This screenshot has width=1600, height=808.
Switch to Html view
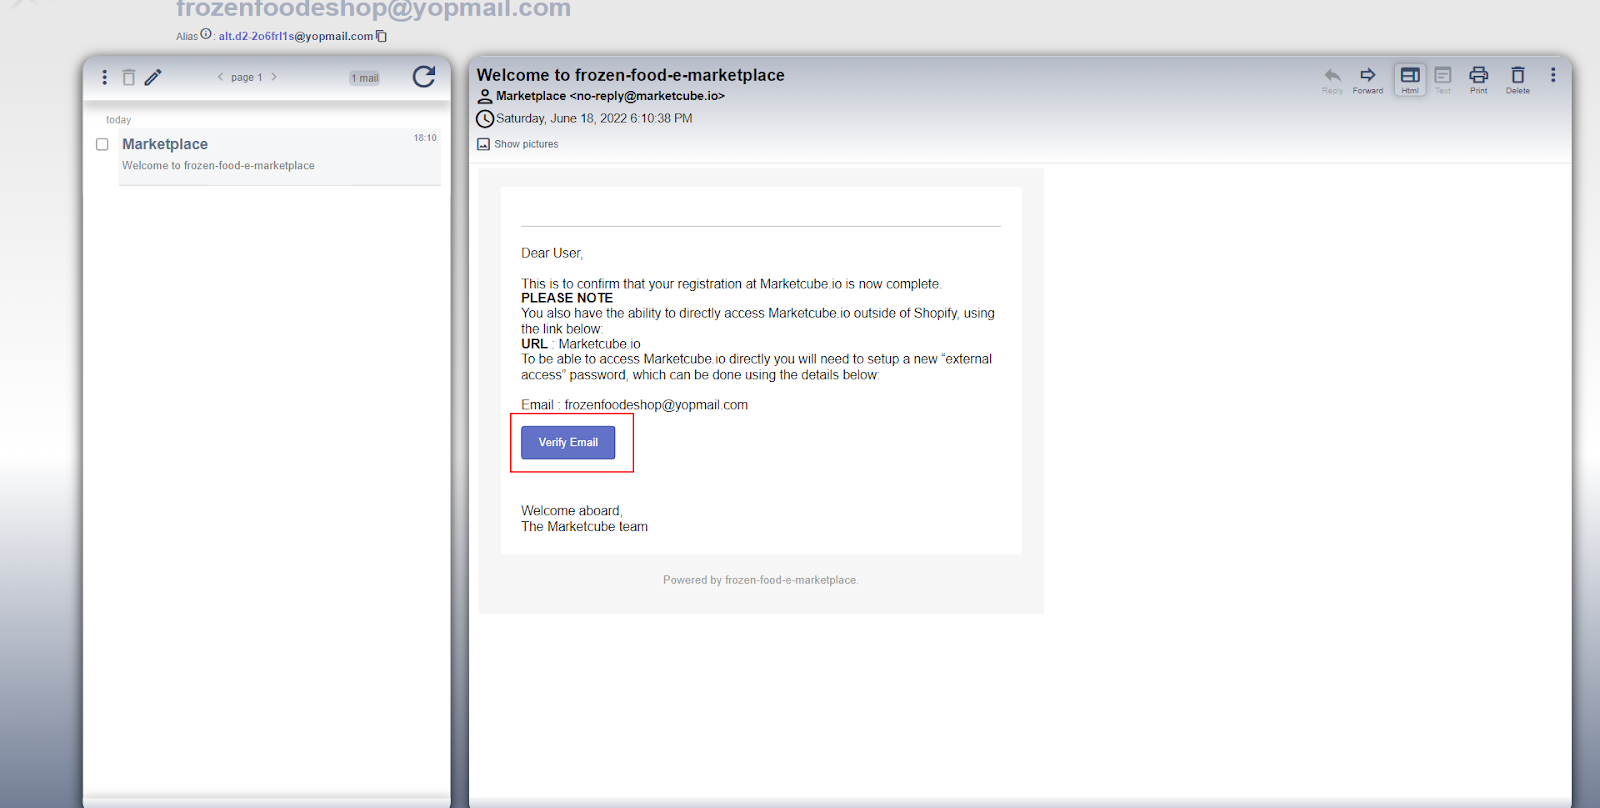pyautogui.click(x=1410, y=79)
